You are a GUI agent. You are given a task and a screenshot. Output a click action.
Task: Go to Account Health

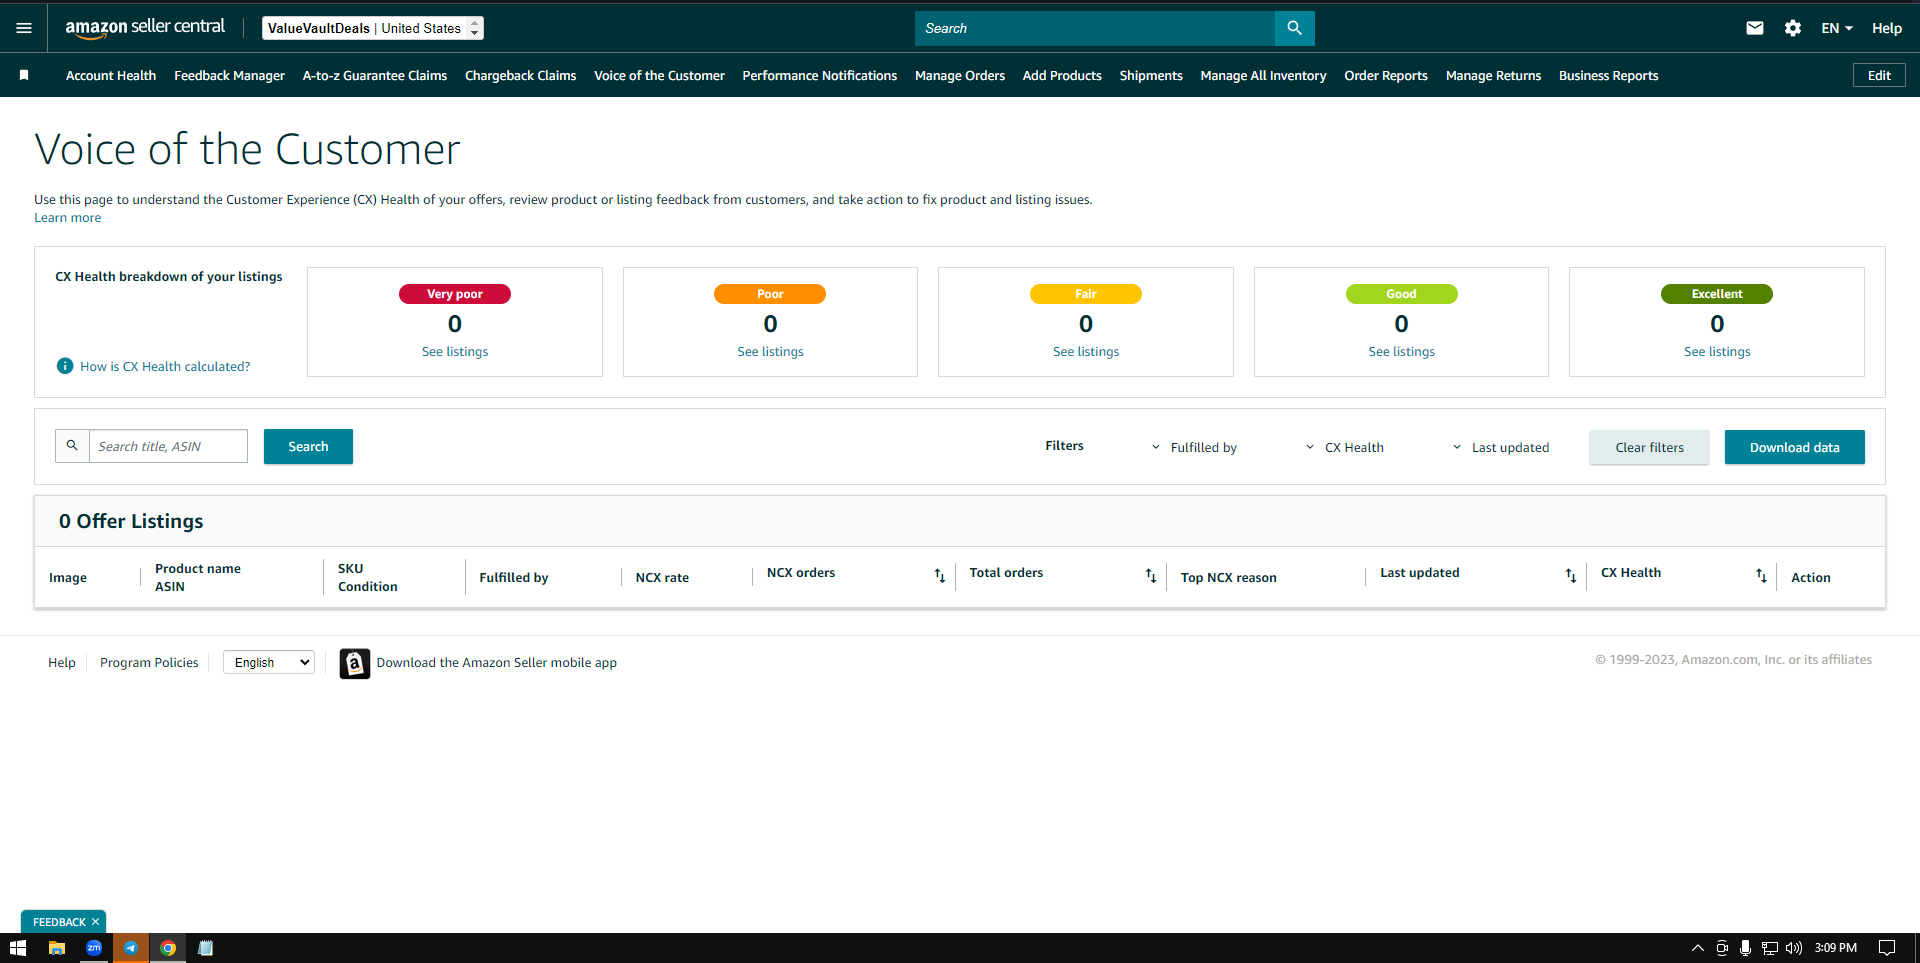pyautogui.click(x=111, y=75)
